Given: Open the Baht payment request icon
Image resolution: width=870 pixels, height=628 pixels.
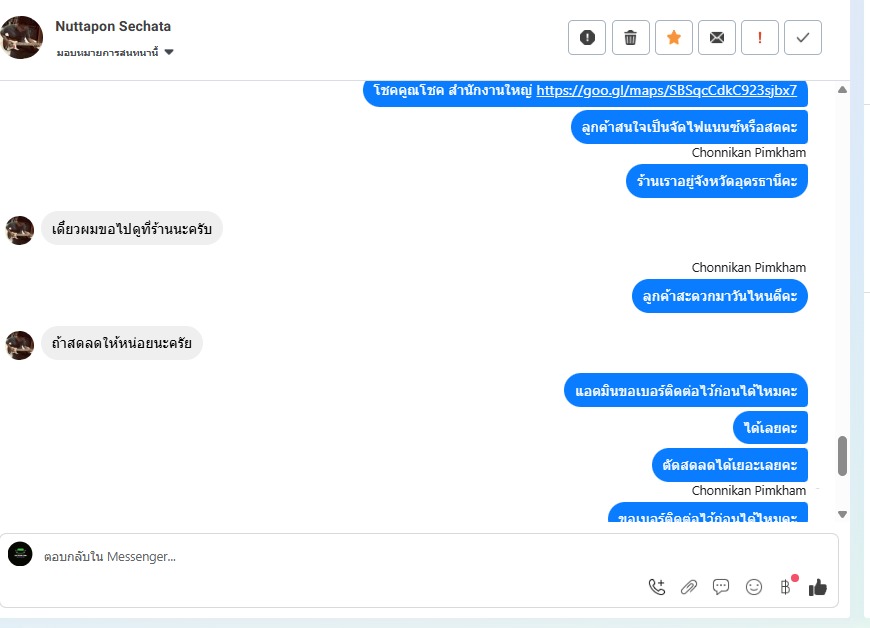Looking at the screenshot, I should pos(786,587).
